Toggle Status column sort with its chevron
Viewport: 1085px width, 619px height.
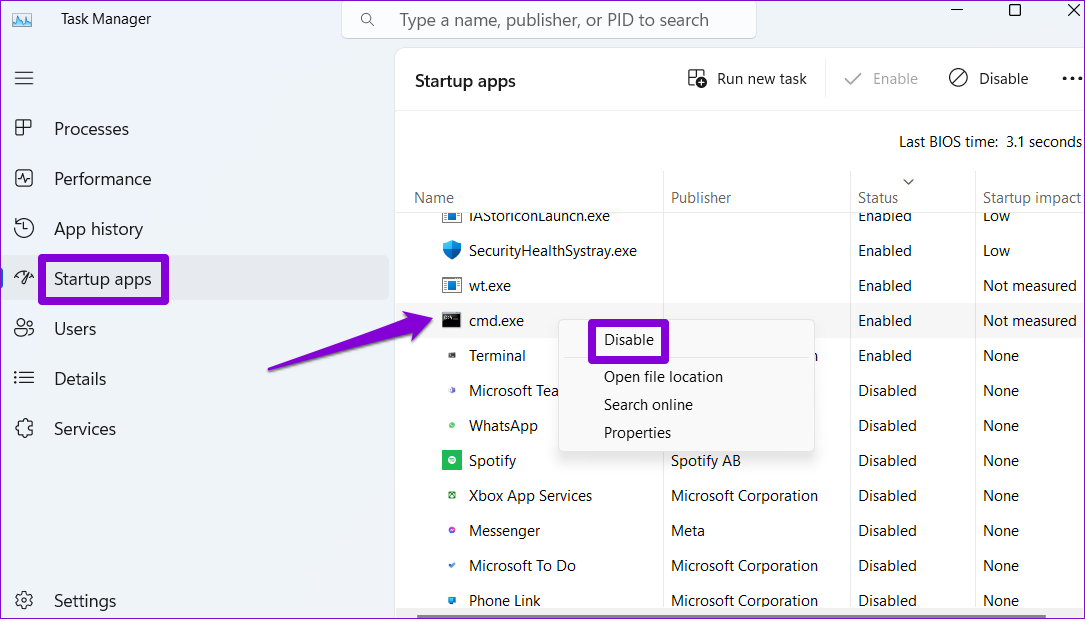click(x=907, y=182)
